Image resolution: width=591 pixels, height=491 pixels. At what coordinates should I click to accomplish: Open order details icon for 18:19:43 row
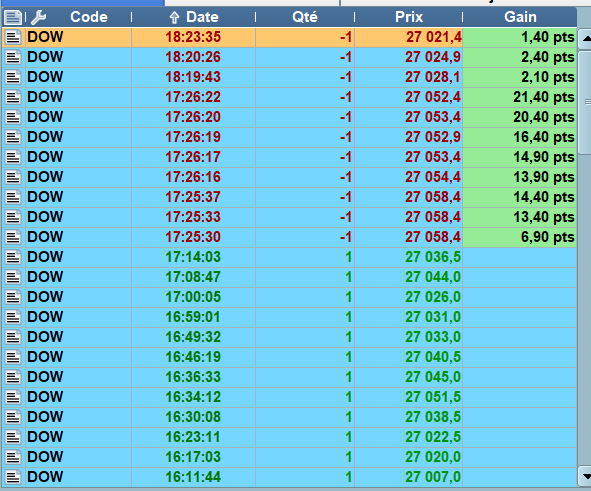[x=13, y=77]
